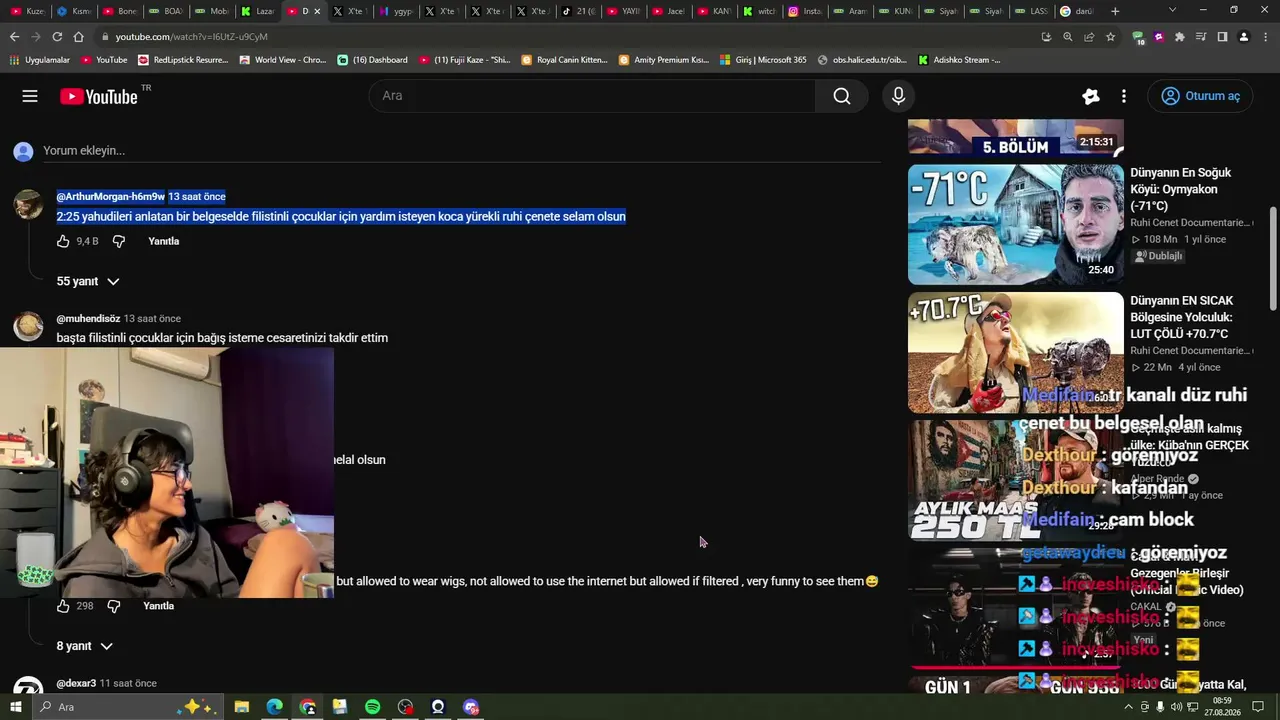This screenshot has height=720, width=1280.
Task: Open the YouTube bookmark in bookmarks bar
Action: [104, 60]
